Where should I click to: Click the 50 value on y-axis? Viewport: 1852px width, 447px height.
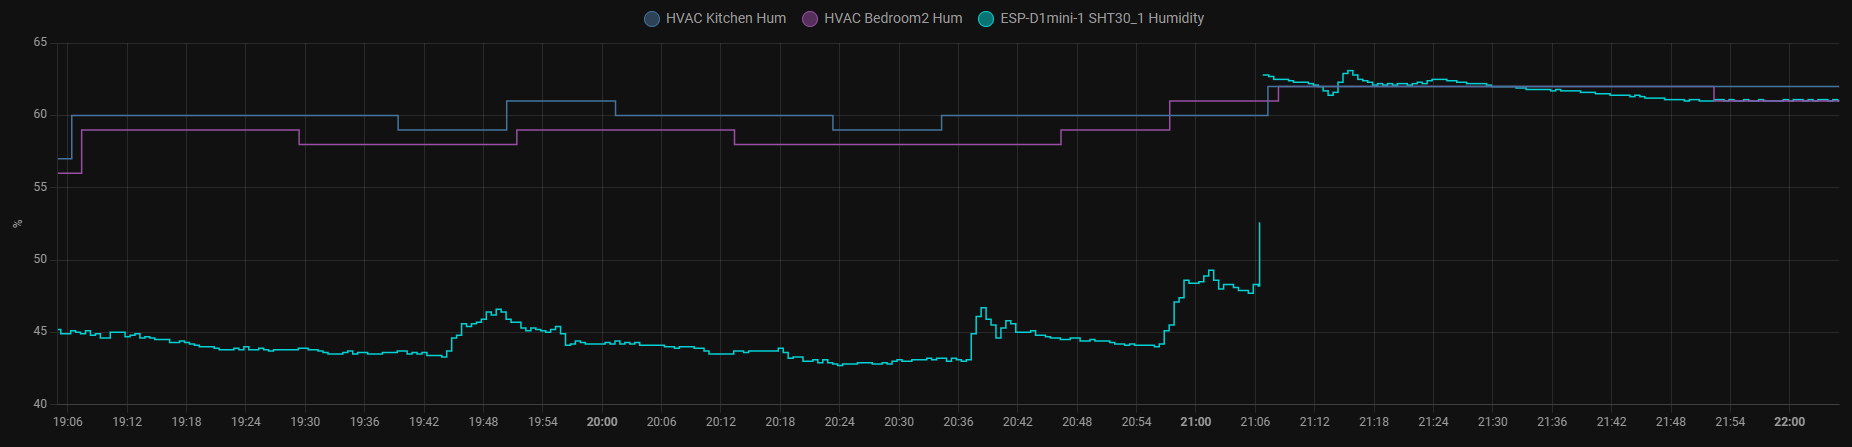click(40, 260)
